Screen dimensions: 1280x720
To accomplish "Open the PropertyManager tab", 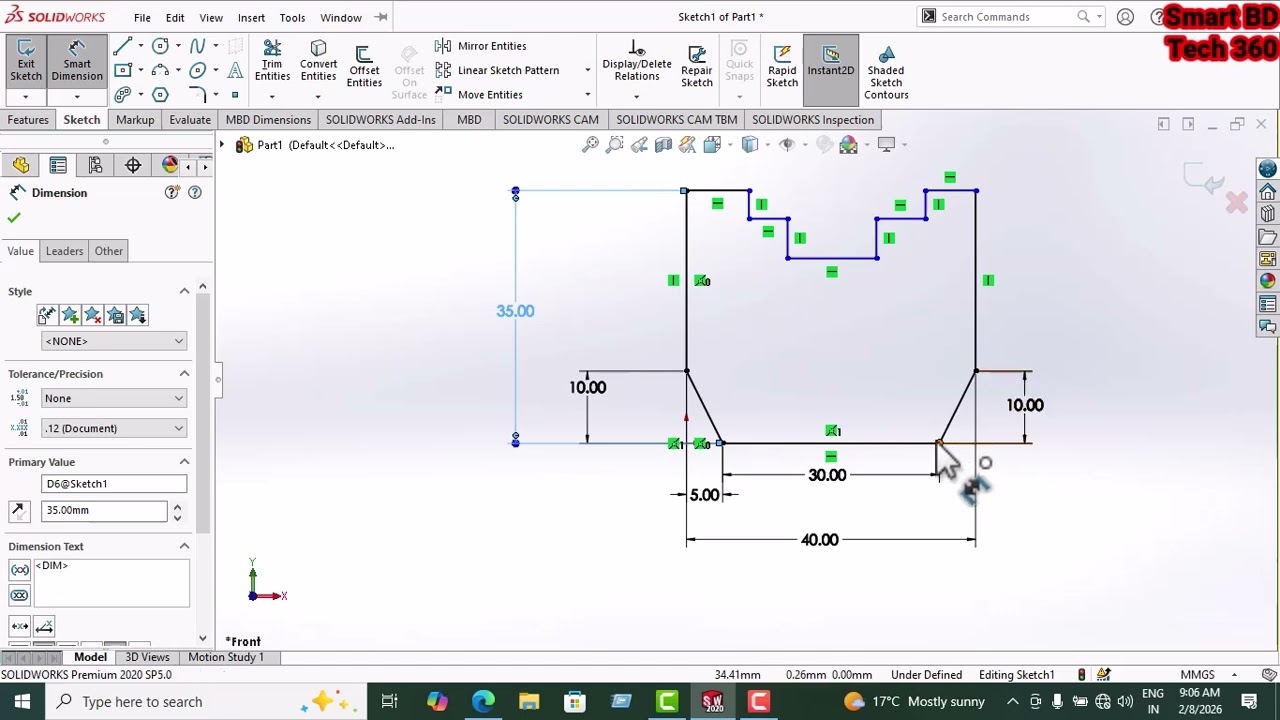I will pyautogui.click(x=58, y=165).
